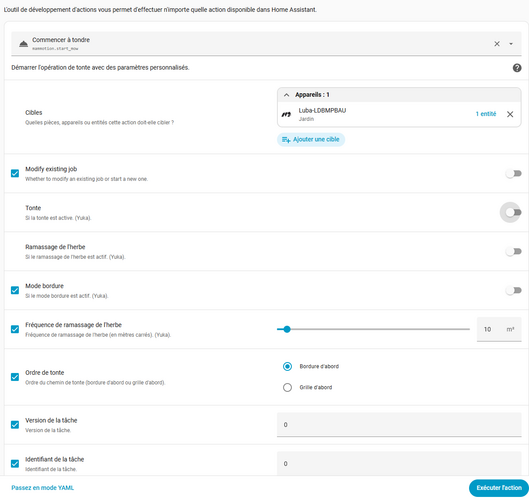The height and width of the screenshot is (500, 529).
Task: Uncheck the Mode bordure checkbox
Action: tap(15, 290)
